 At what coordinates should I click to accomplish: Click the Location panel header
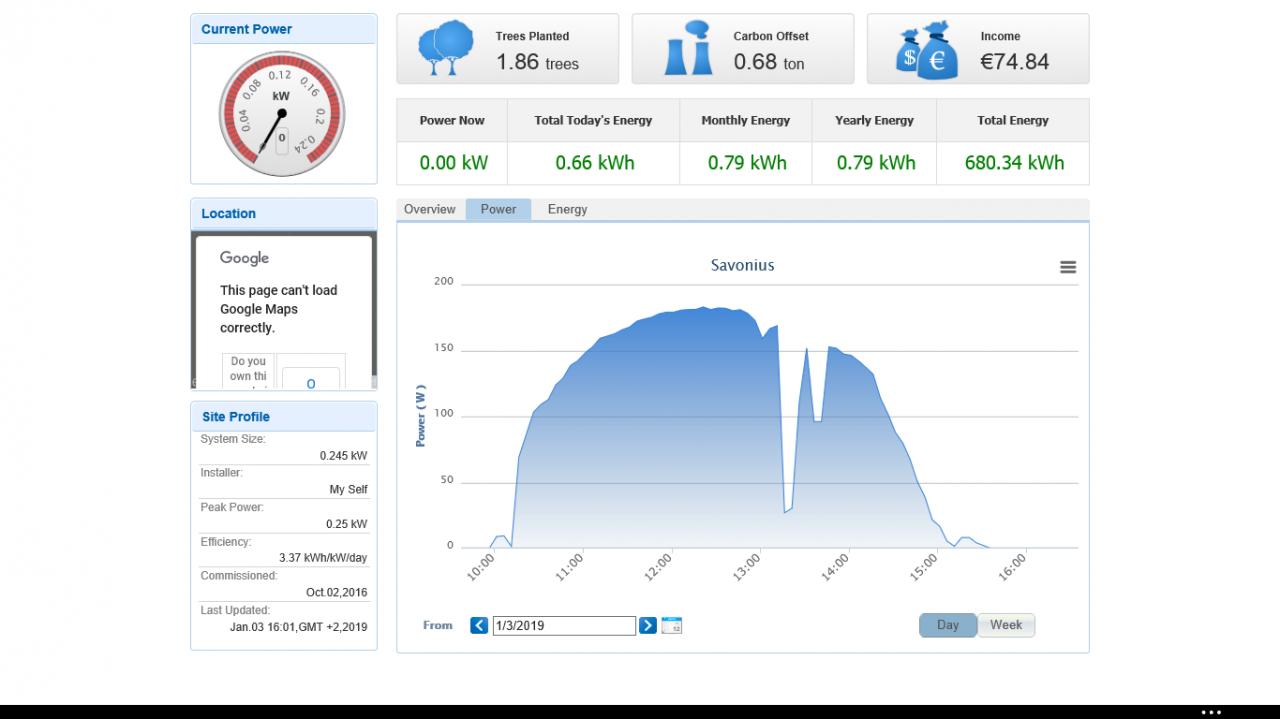tap(284, 213)
